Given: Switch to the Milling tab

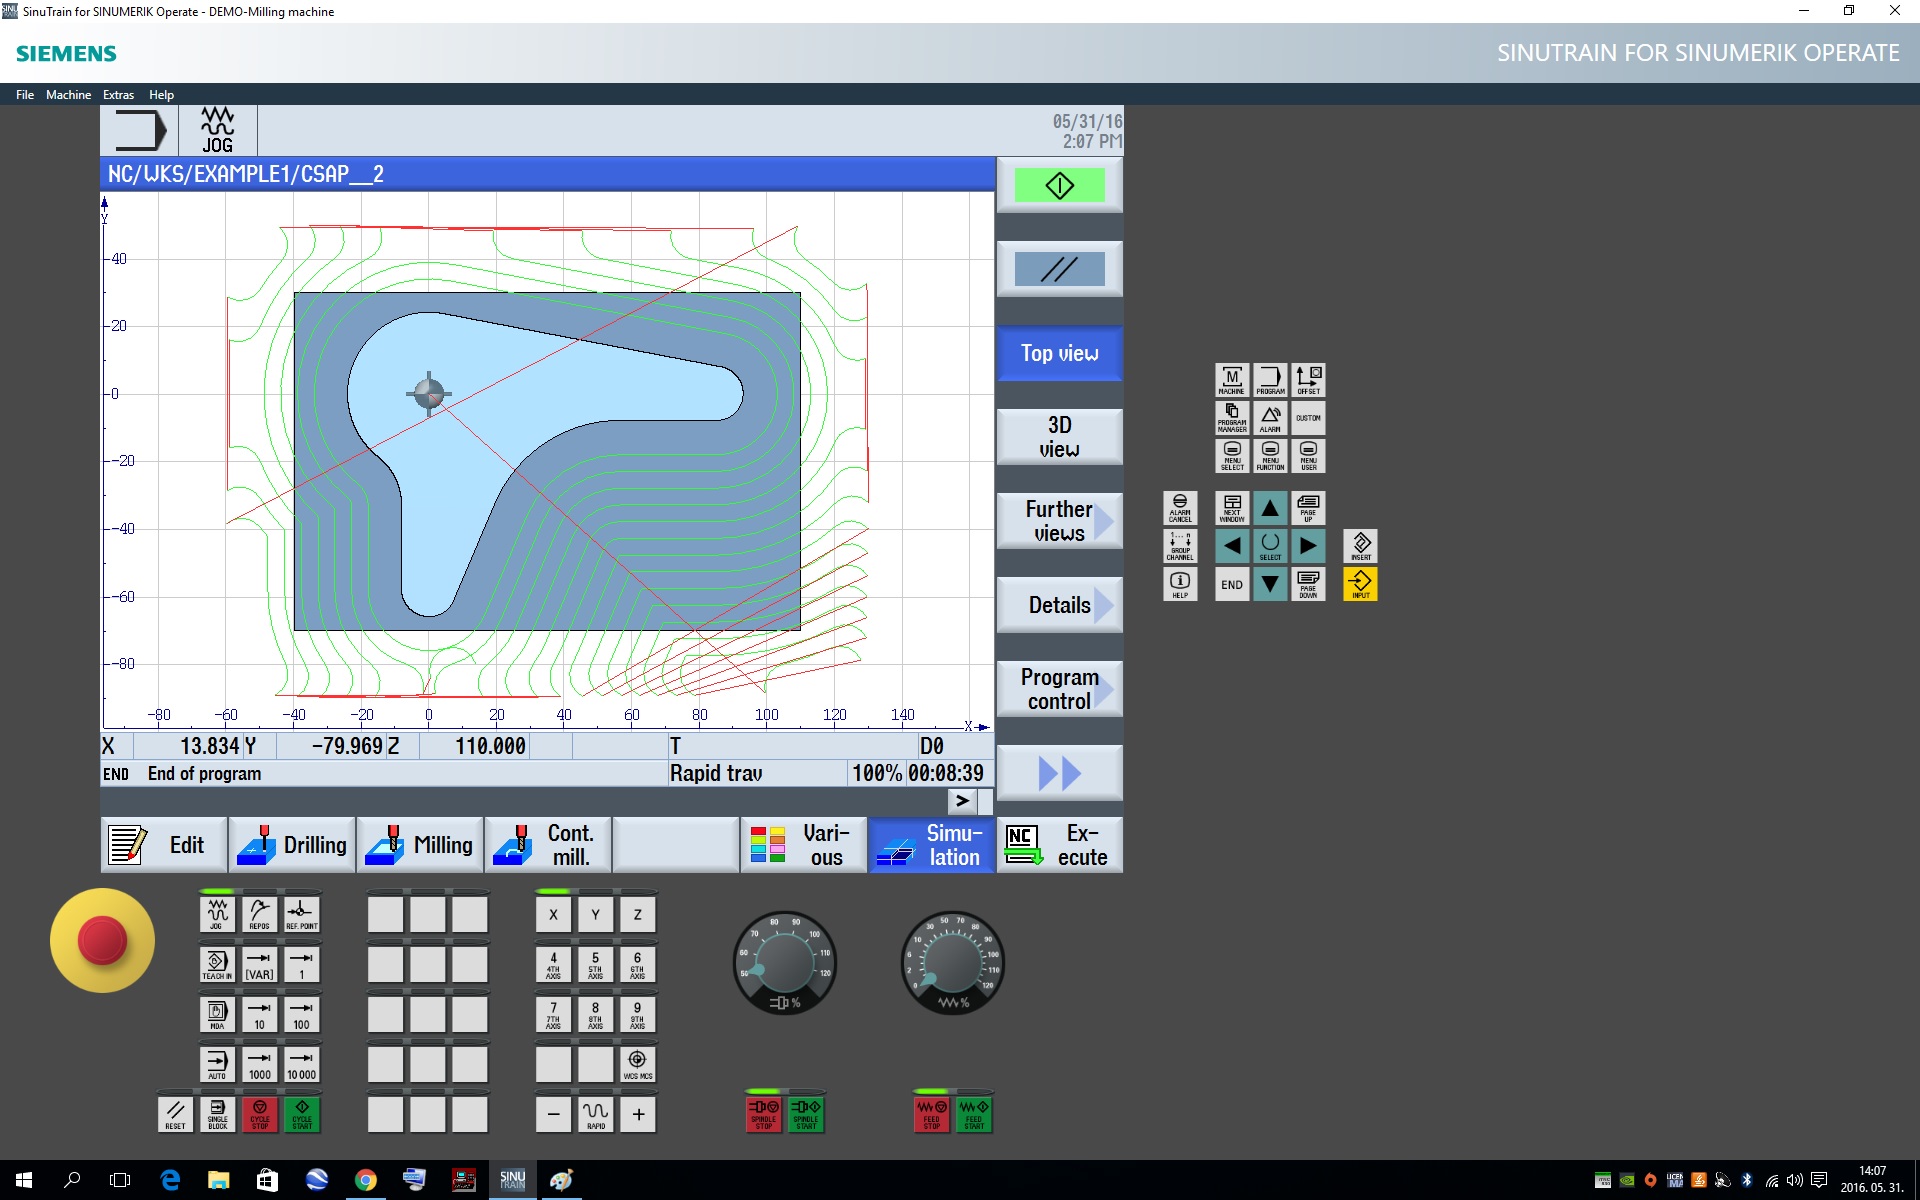Looking at the screenshot, I should coord(421,845).
